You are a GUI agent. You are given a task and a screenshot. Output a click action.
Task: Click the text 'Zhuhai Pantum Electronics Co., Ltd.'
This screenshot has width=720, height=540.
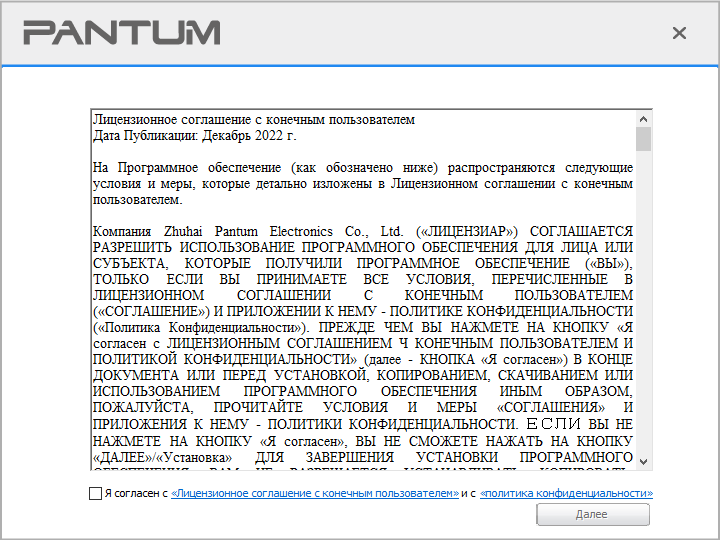[284, 231]
